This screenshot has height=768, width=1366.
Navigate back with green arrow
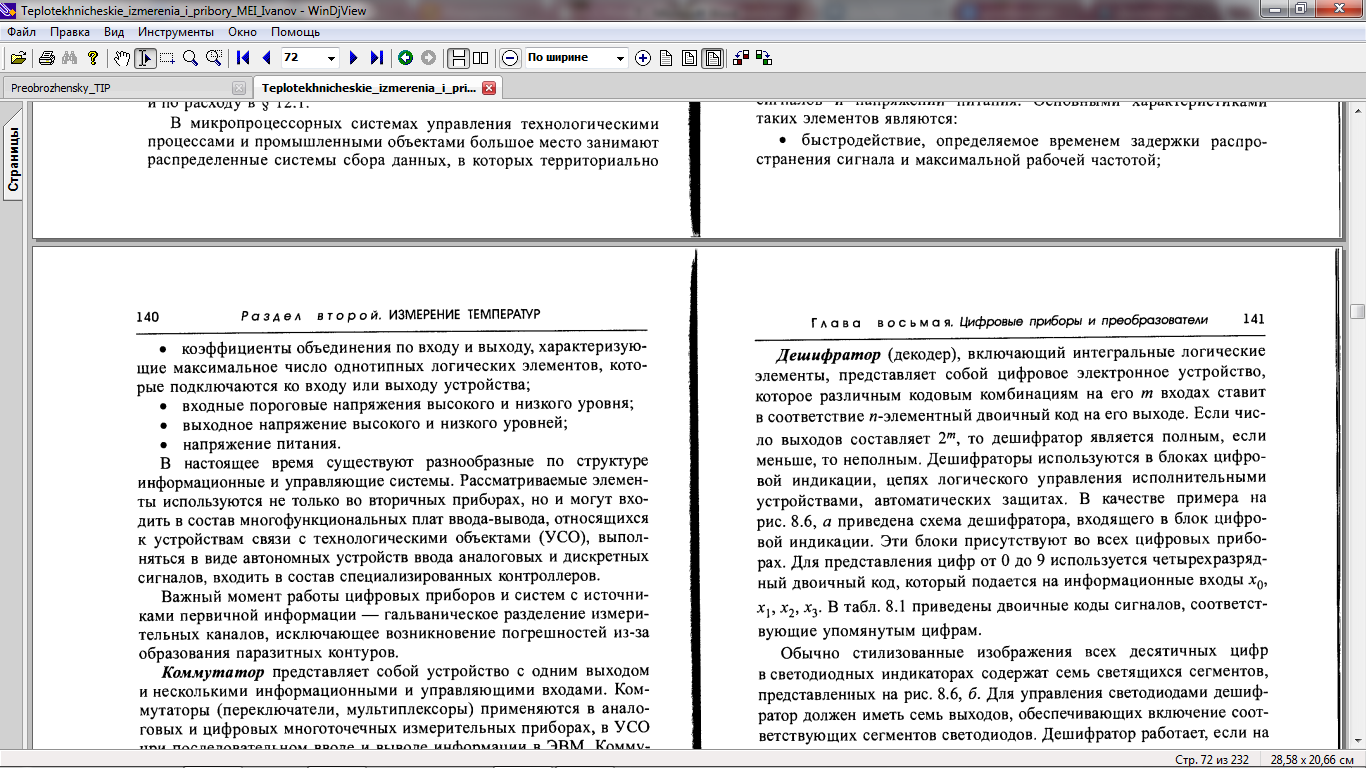click(405, 58)
